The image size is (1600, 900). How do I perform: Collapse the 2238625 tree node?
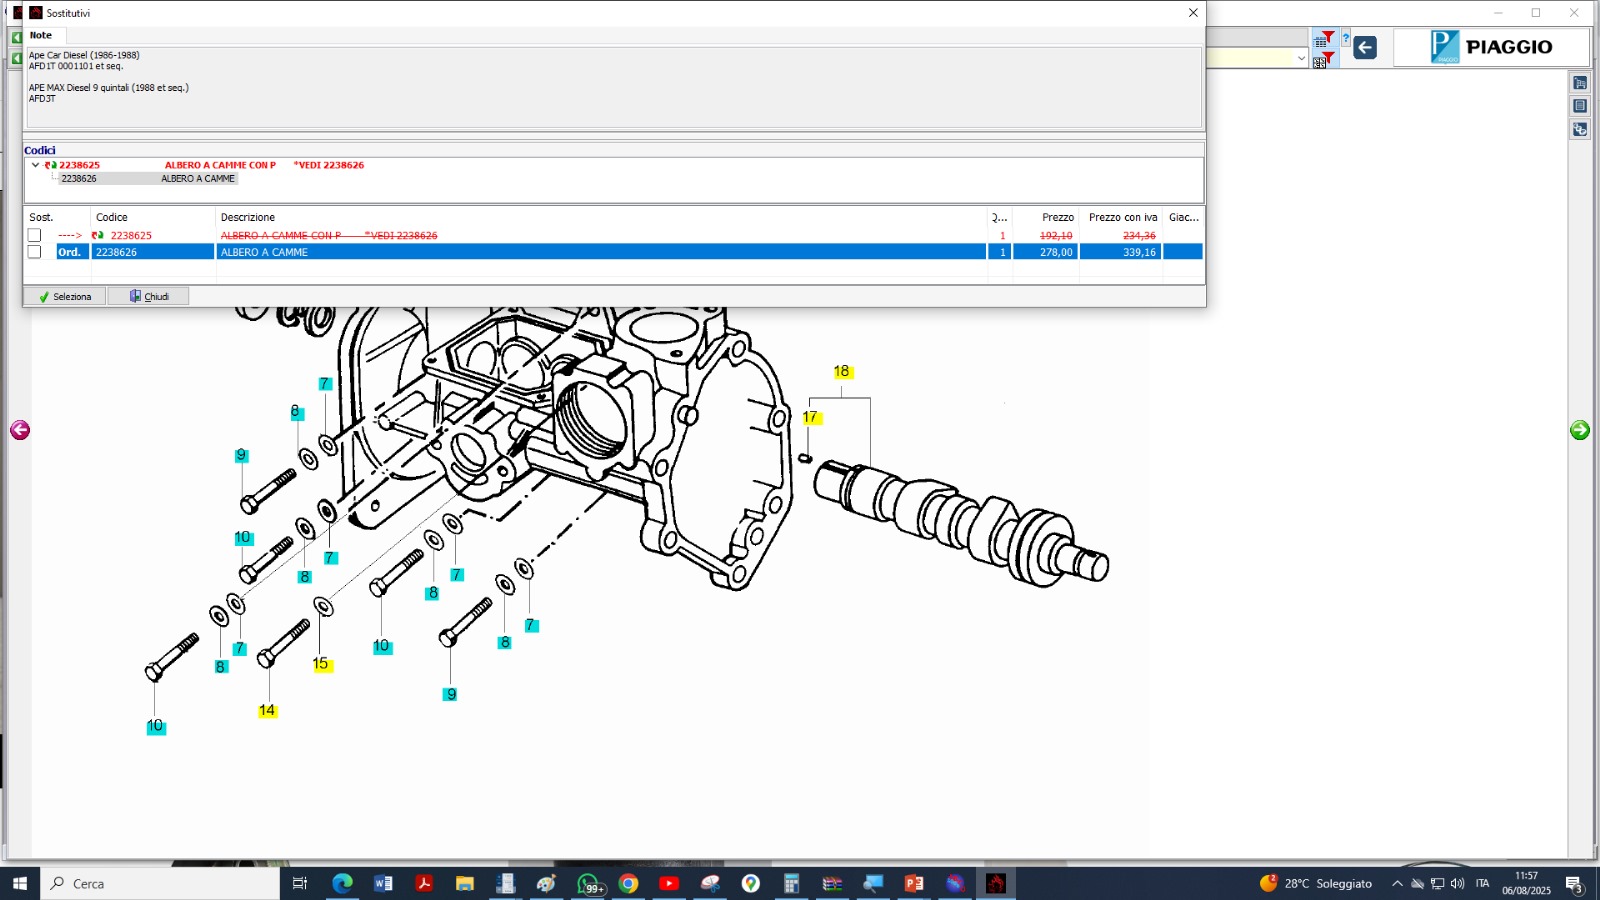(35, 165)
